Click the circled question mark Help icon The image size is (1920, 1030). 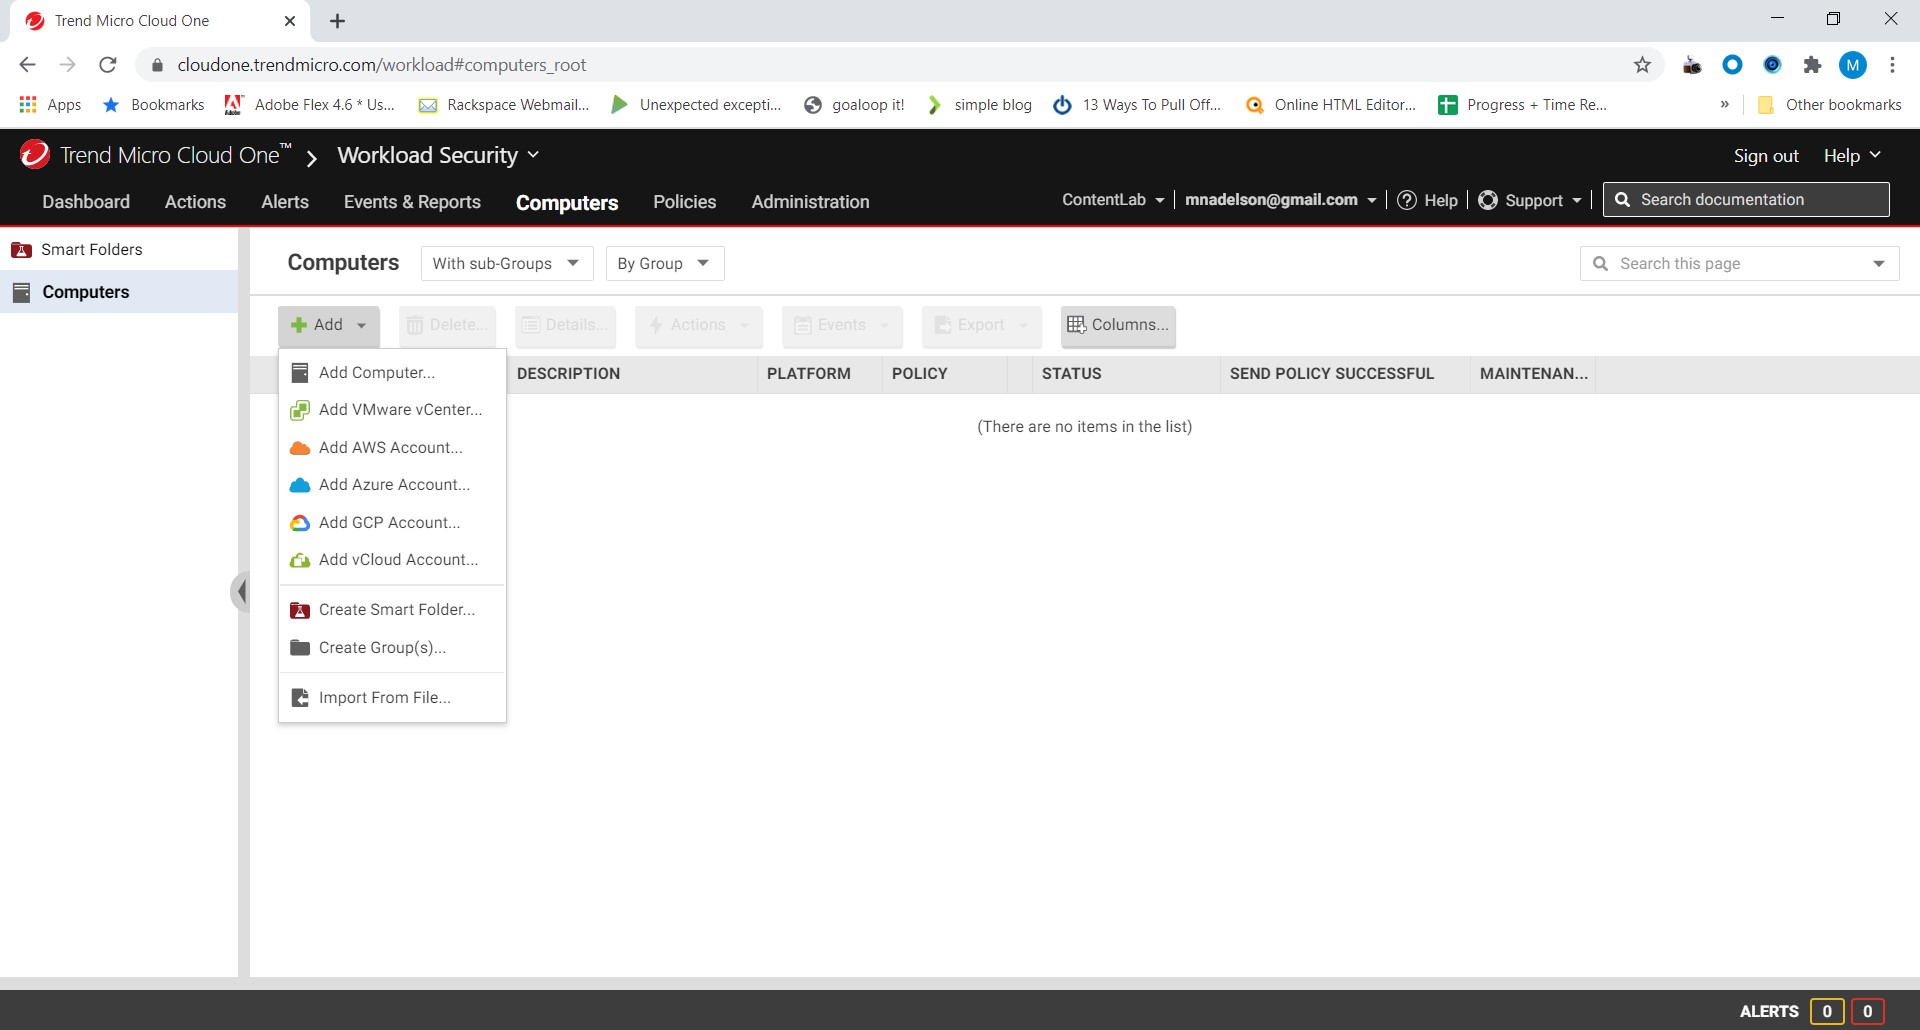point(1407,200)
